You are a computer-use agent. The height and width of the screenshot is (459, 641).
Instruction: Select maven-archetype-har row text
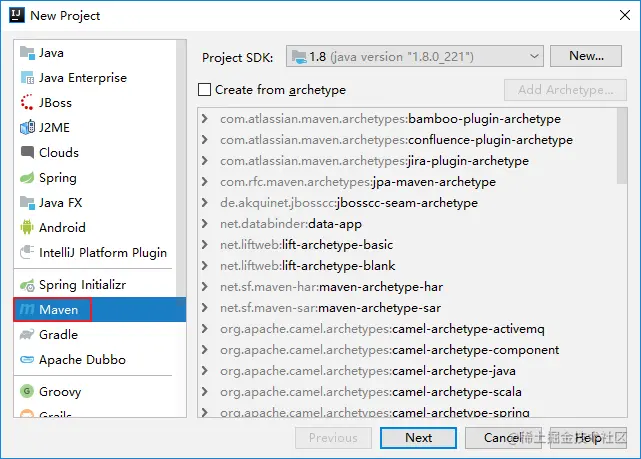[x=331, y=287]
